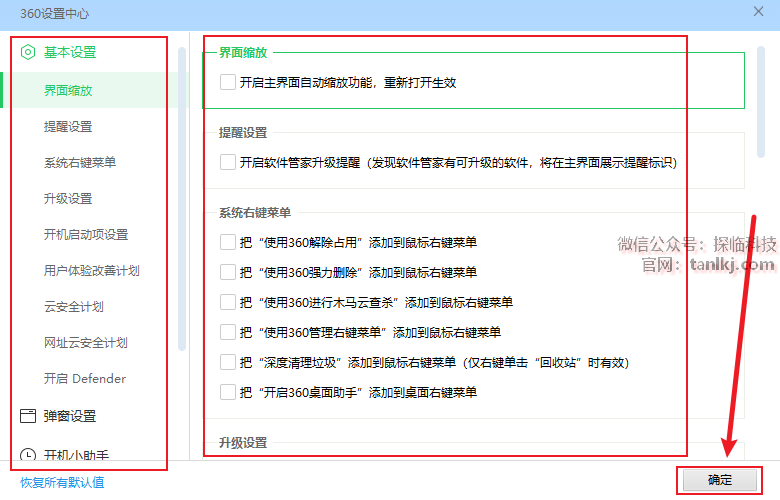780x500 pixels.
Task: Click the 确定 button
Action: pyautogui.click(x=719, y=480)
